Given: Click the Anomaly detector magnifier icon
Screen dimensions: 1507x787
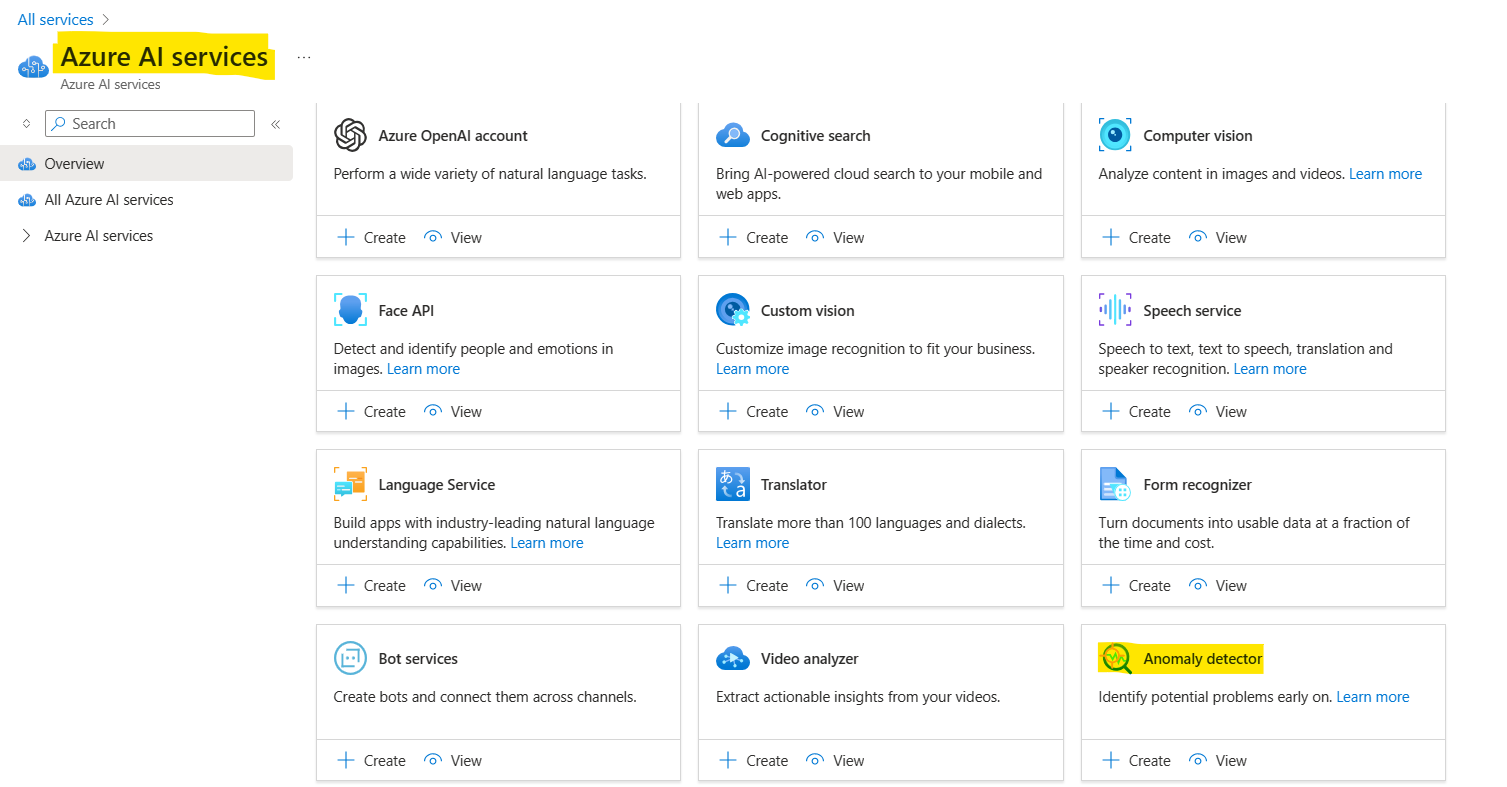Looking at the screenshot, I should pos(1115,659).
